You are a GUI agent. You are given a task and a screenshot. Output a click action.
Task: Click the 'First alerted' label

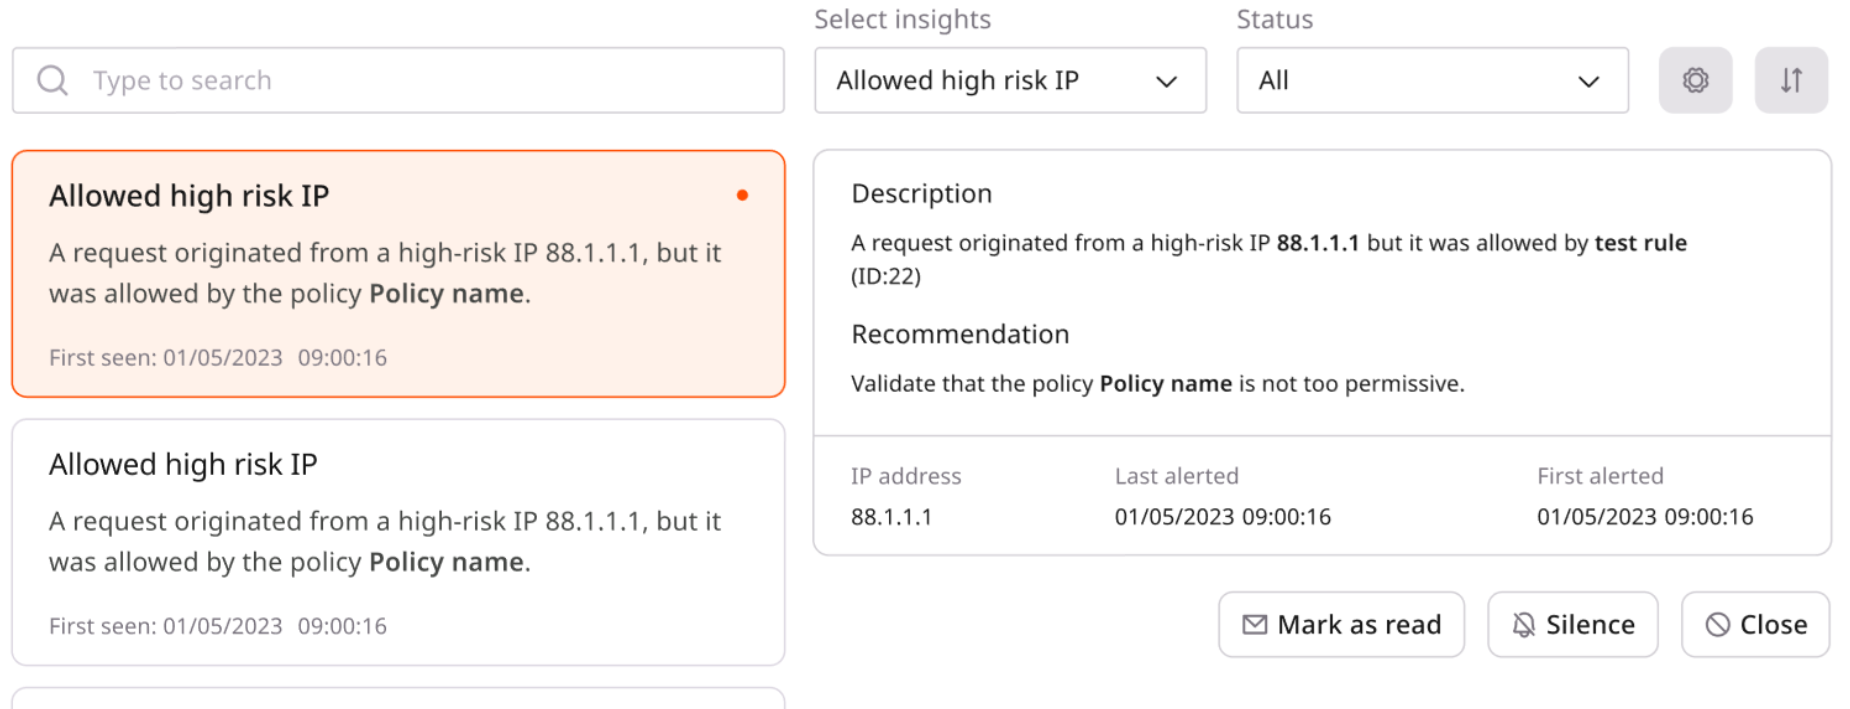point(1600,476)
